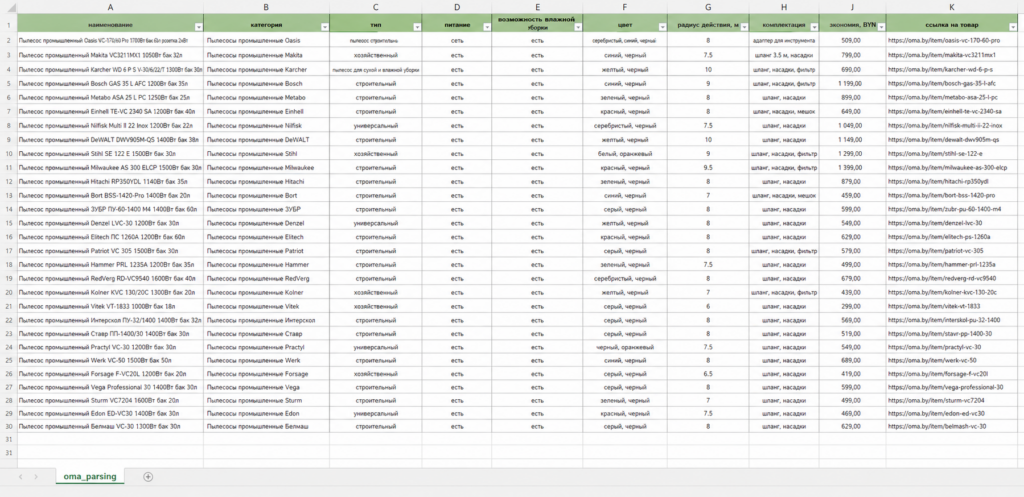1024x497 pixels.
Task: Click price cell 1 399,00
Action: click(853, 167)
